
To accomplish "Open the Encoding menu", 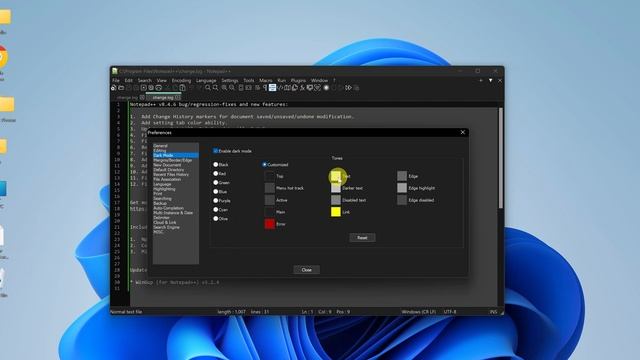I will coord(181,80).
